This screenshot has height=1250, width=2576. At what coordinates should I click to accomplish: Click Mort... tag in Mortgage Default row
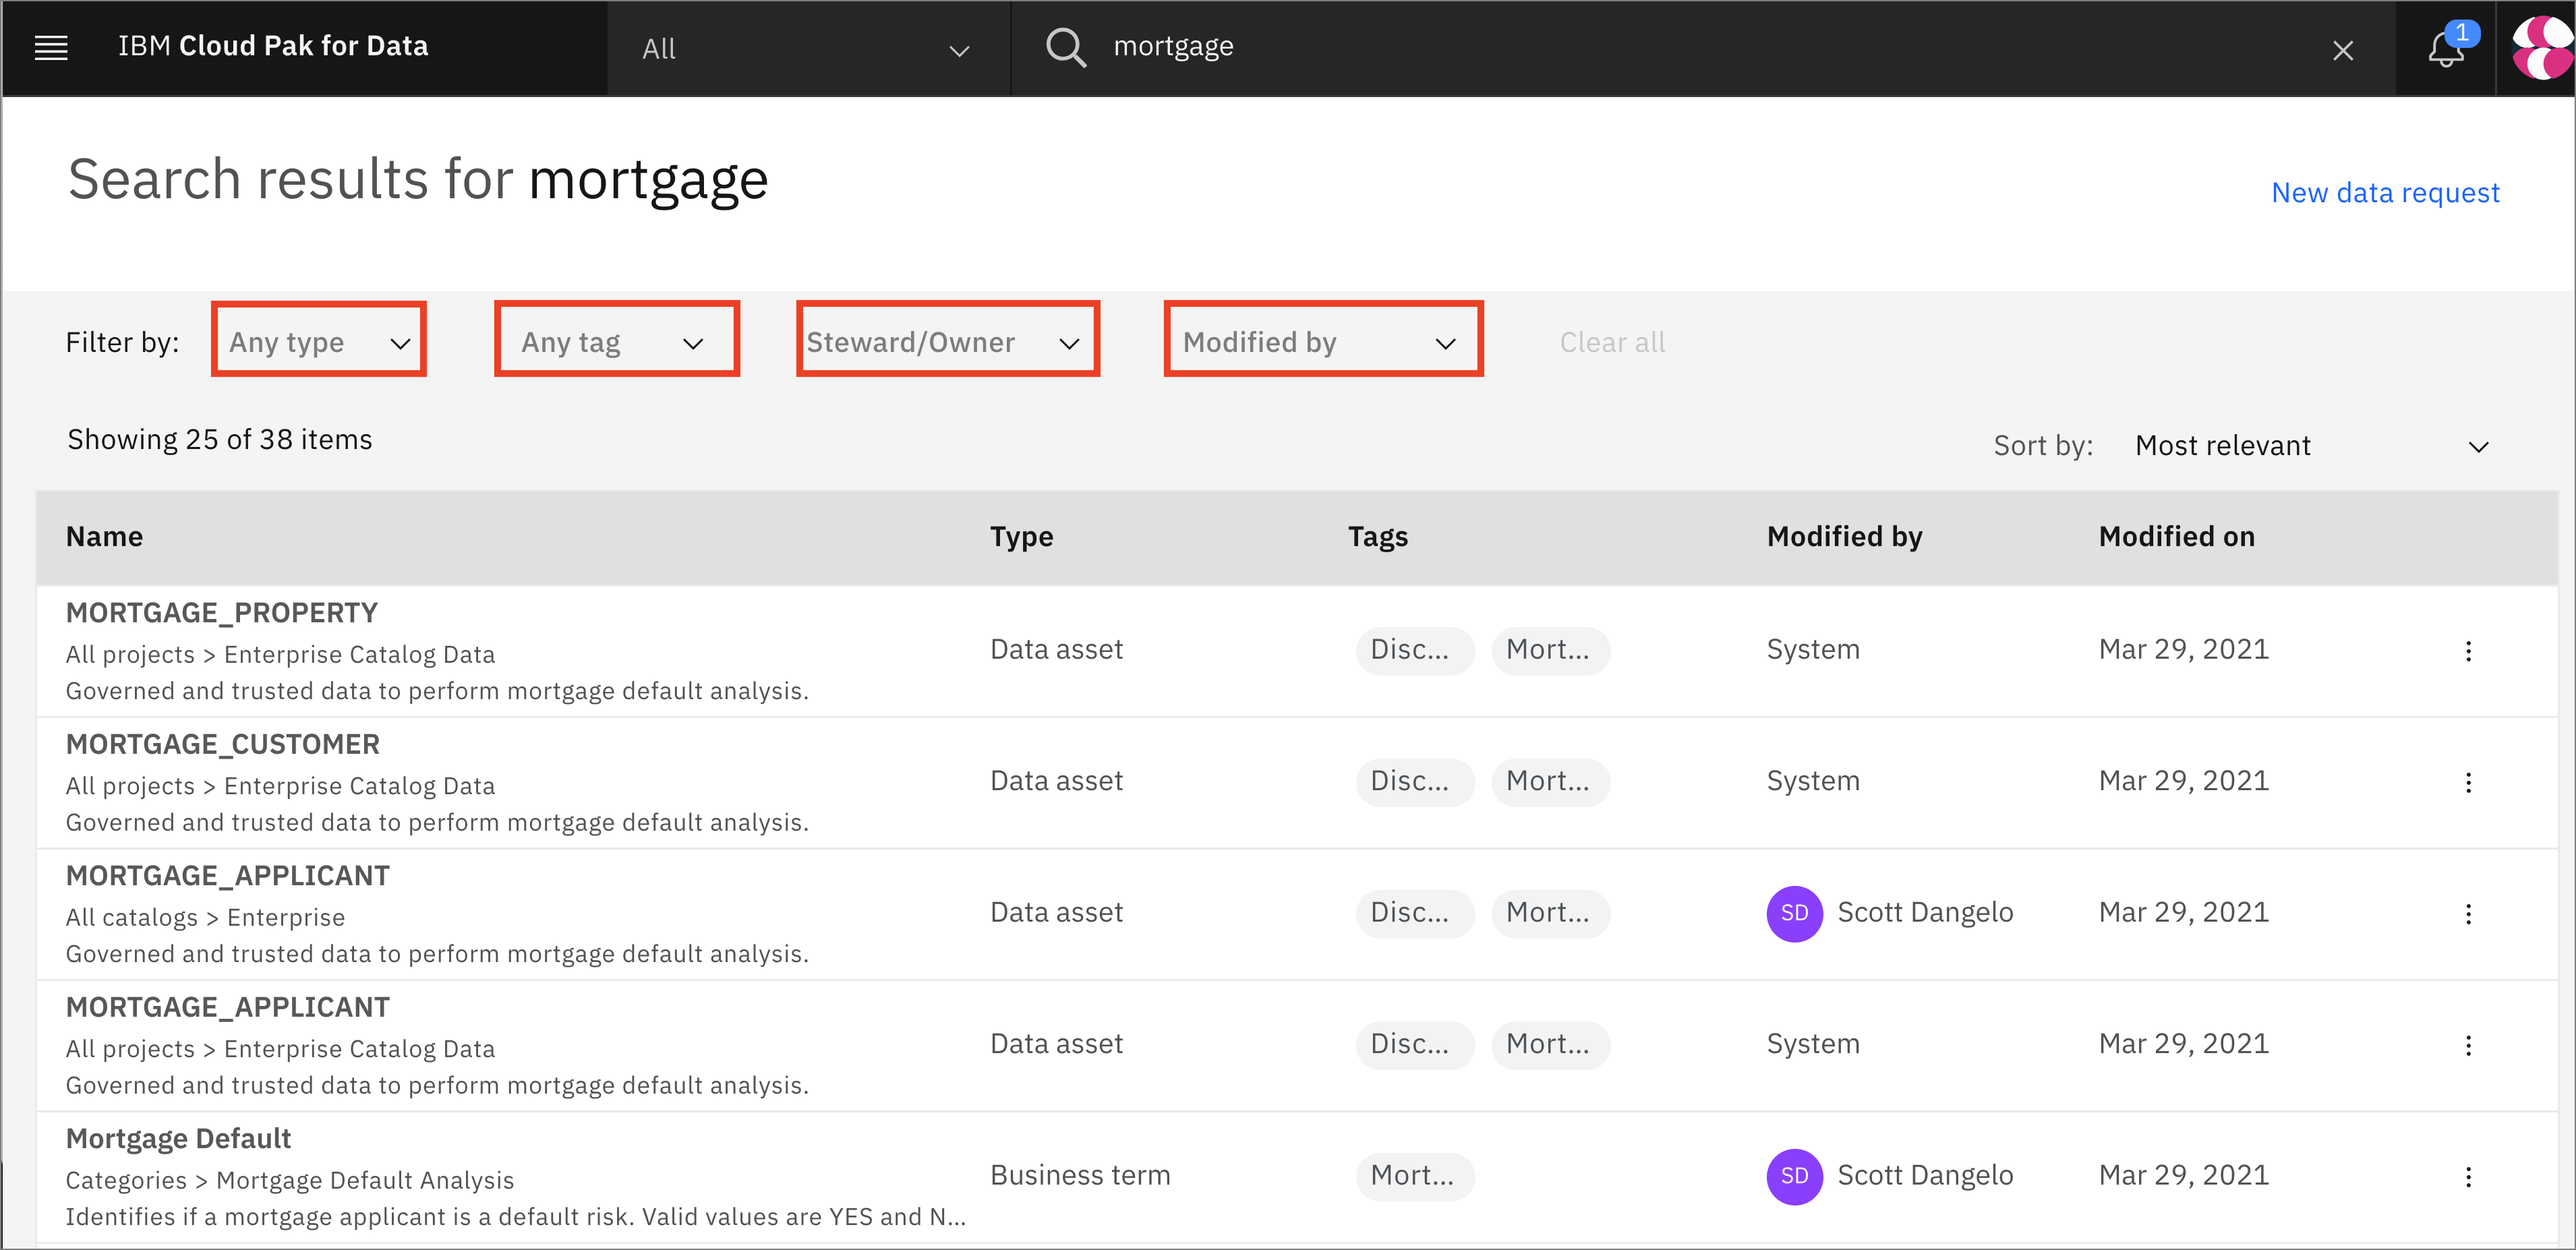pyautogui.click(x=1414, y=1177)
